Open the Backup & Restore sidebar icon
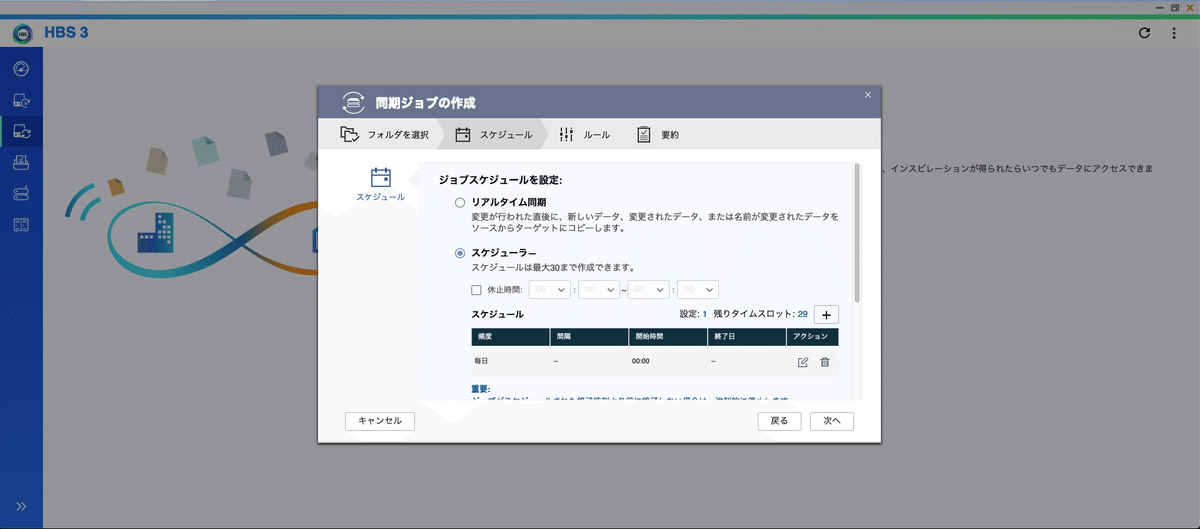1200x529 pixels. [x=21, y=100]
